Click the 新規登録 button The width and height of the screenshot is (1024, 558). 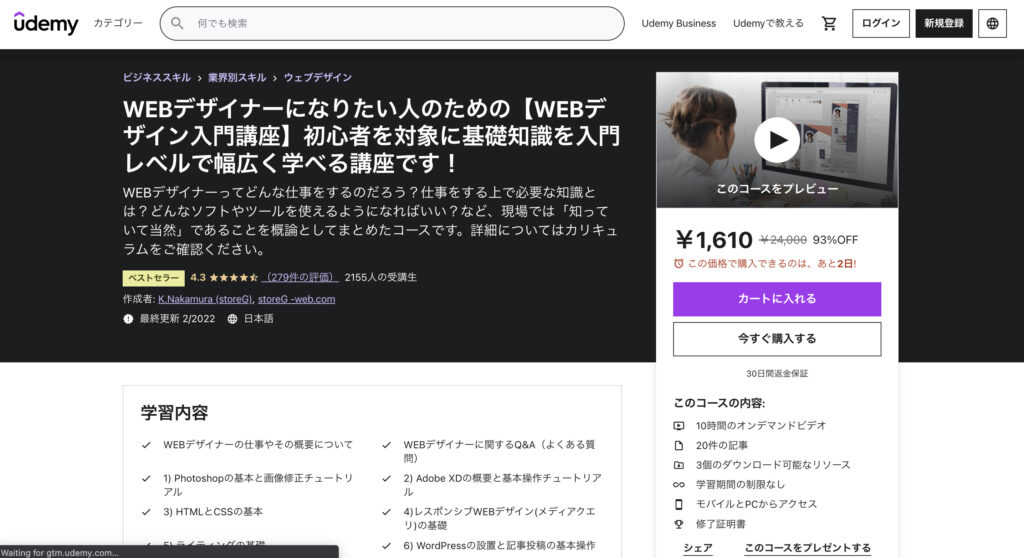(x=944, y=24)
